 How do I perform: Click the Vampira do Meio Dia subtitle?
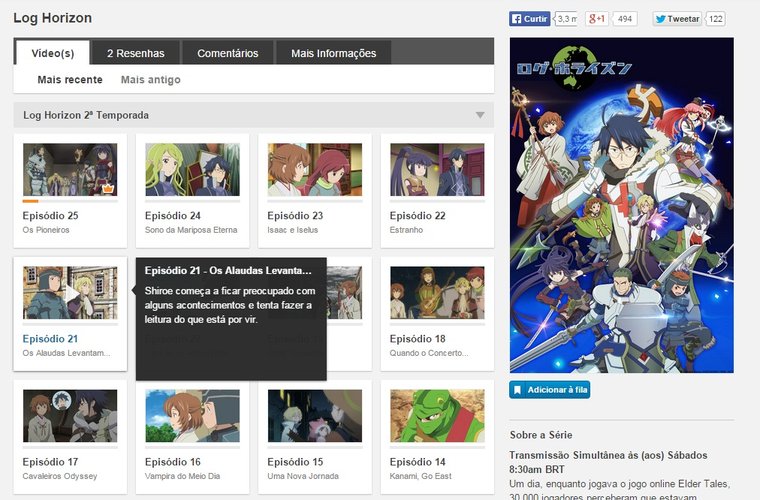tap(182, 476)
